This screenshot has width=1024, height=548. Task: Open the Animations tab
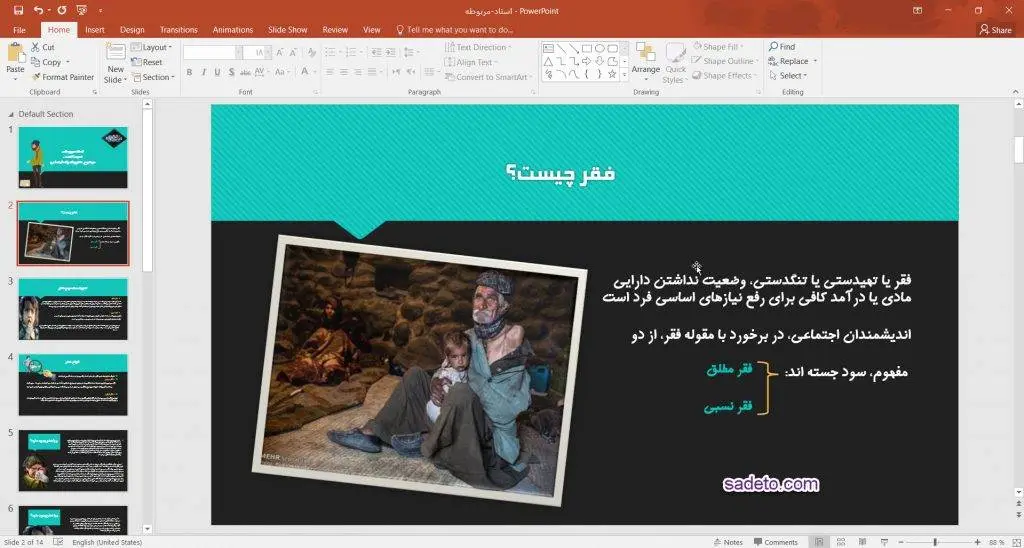coord(232,30)
